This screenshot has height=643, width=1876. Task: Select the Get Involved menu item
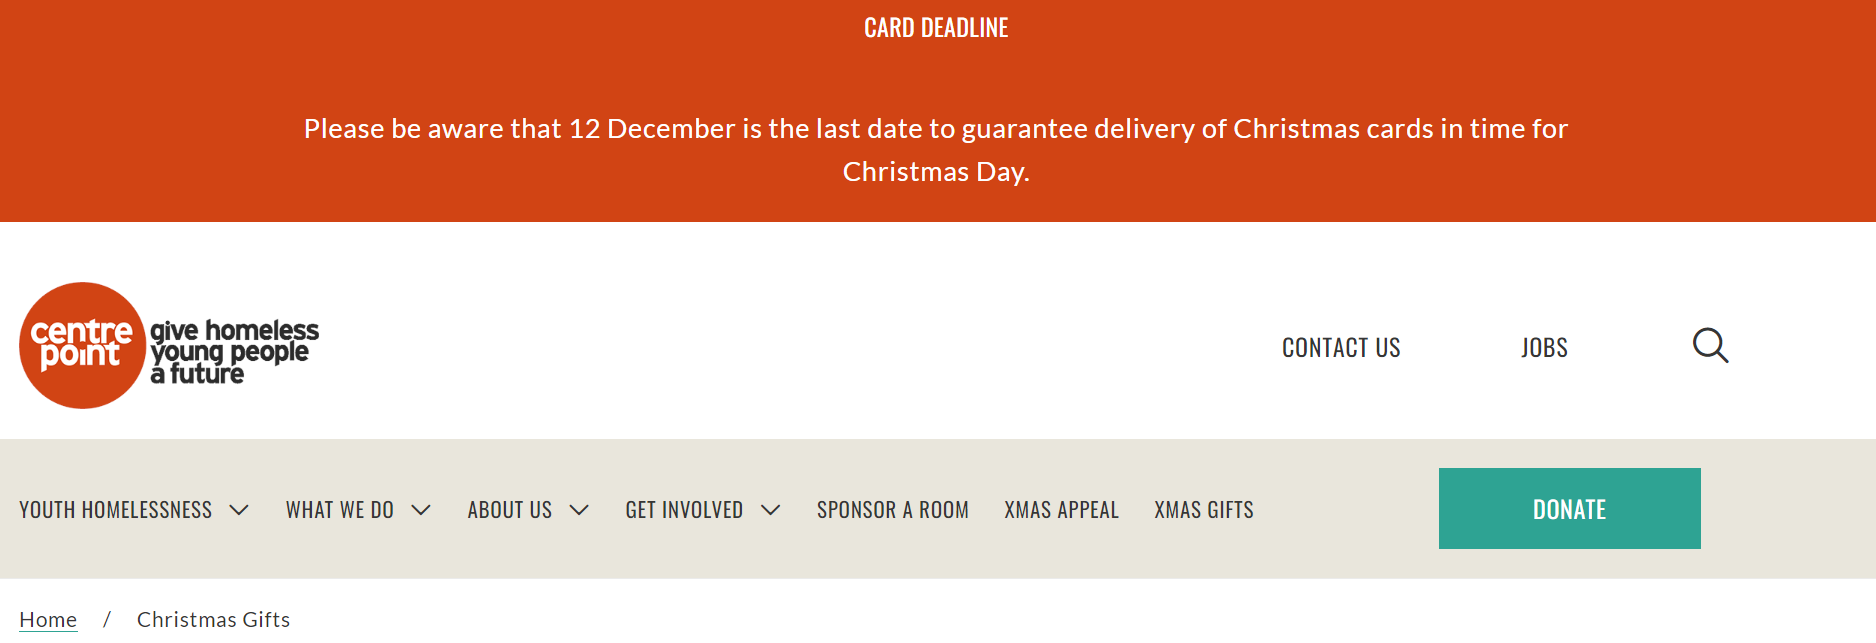pos(684,510)
